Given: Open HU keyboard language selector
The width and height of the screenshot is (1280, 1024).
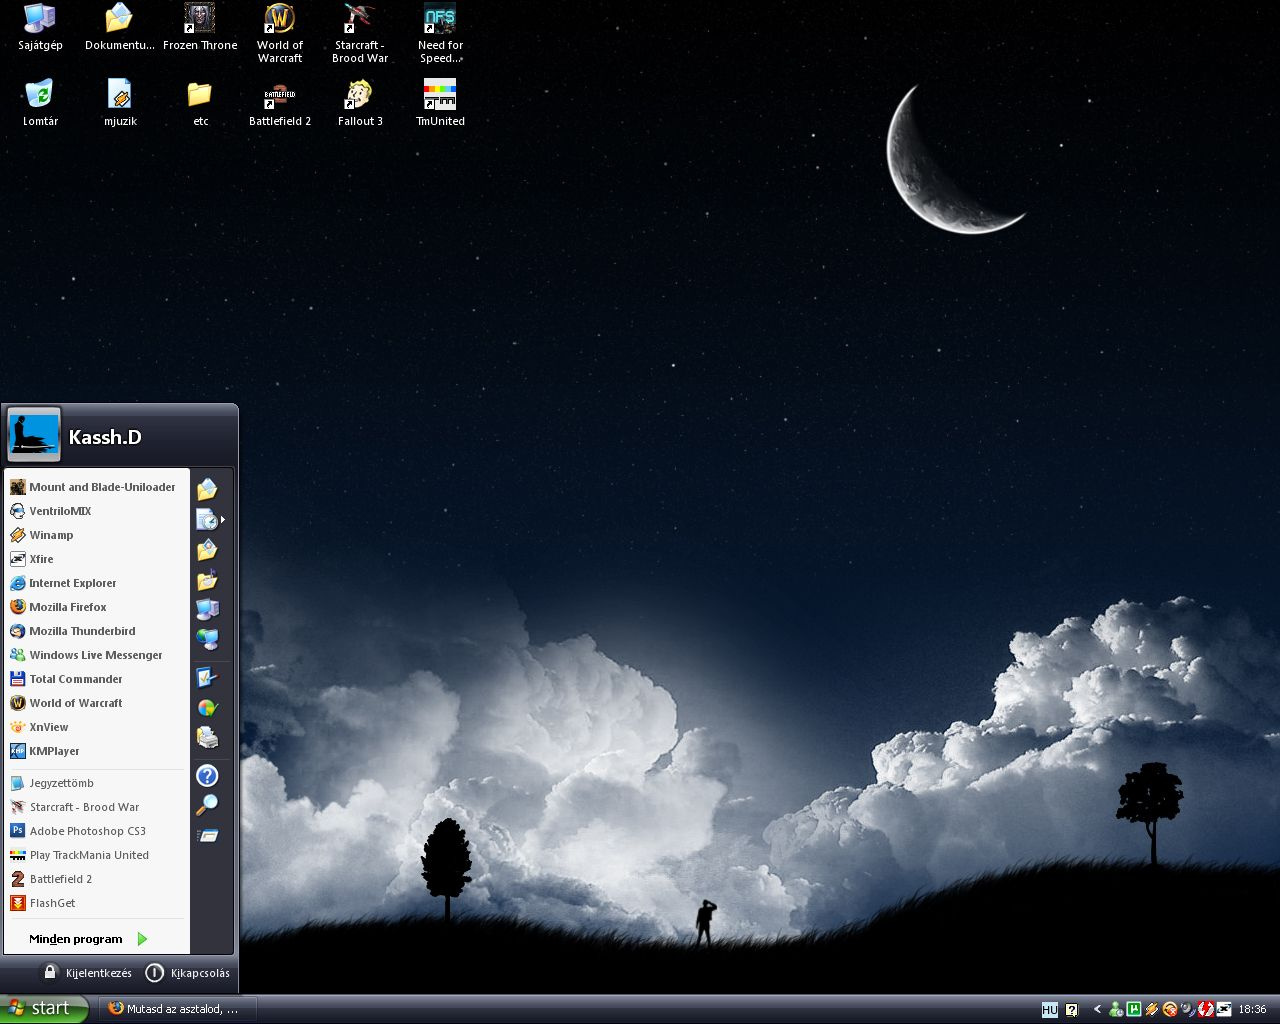Looking at the screenshot, I should click(1049, 1010).
